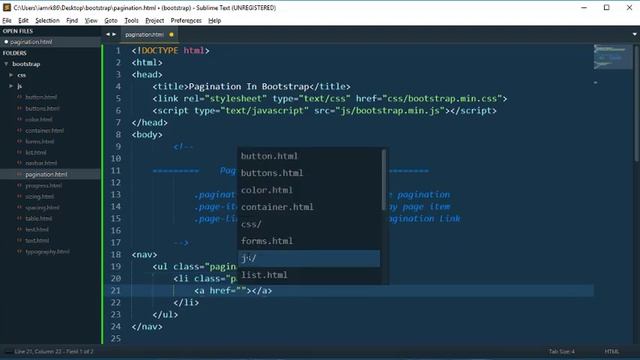Go to next tab with right arrow
640x360 pixels.
114,34
